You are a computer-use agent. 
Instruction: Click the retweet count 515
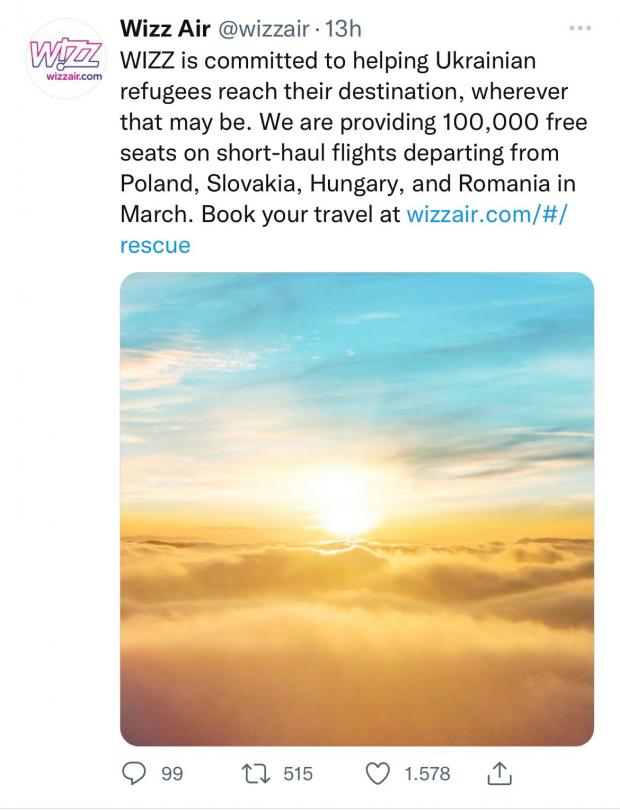pos(298,773)
